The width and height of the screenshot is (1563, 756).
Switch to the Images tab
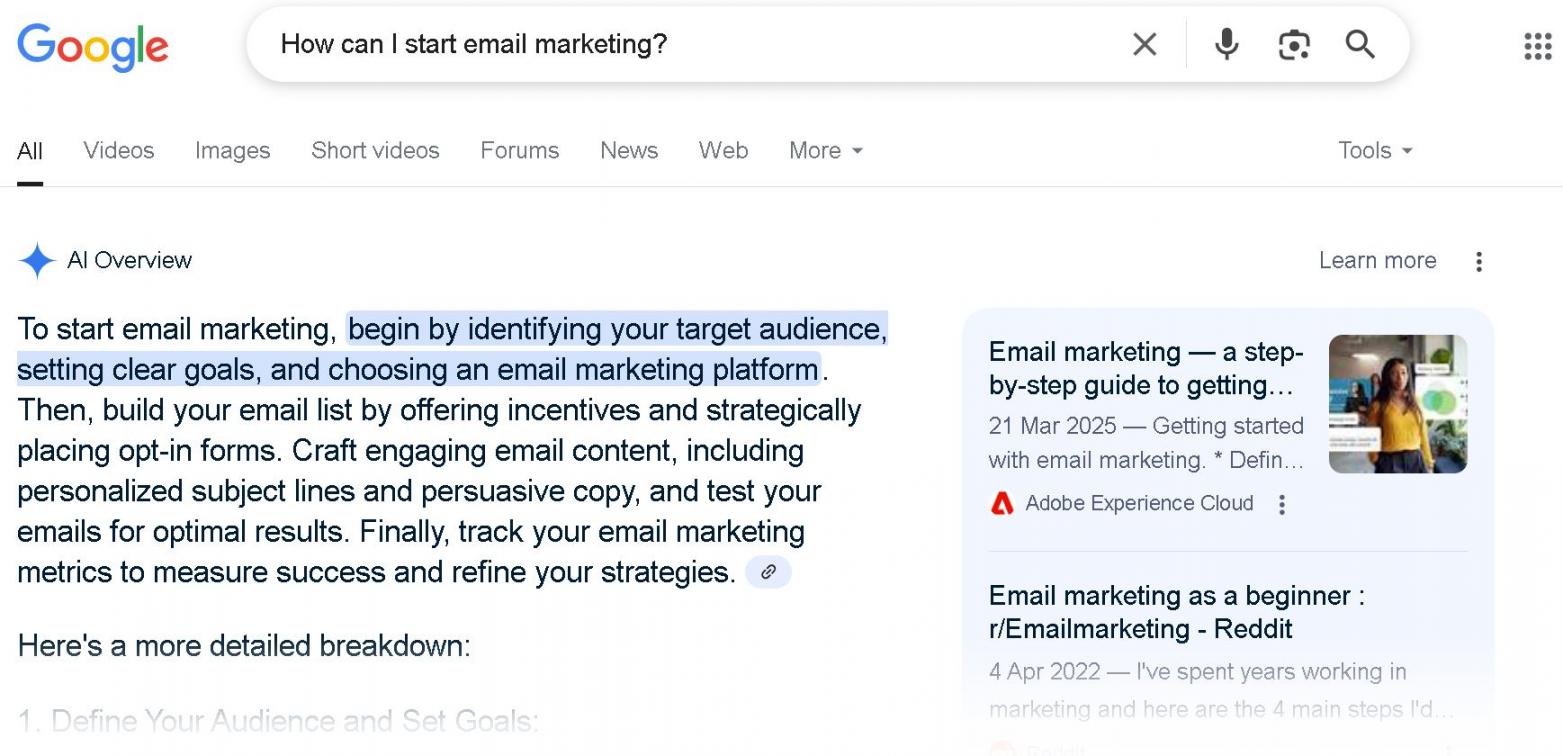232,150
